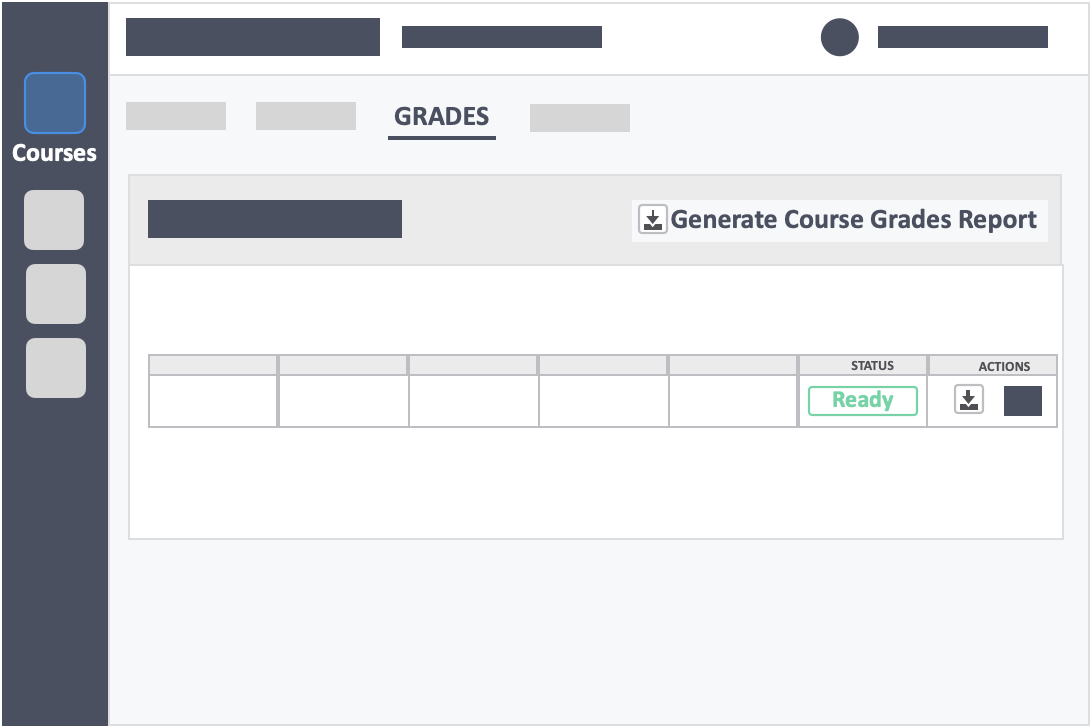Click Generate Course Grades Report text
Screen dimensions: 1092x728
pyautogui.click(x=853, y=219)
